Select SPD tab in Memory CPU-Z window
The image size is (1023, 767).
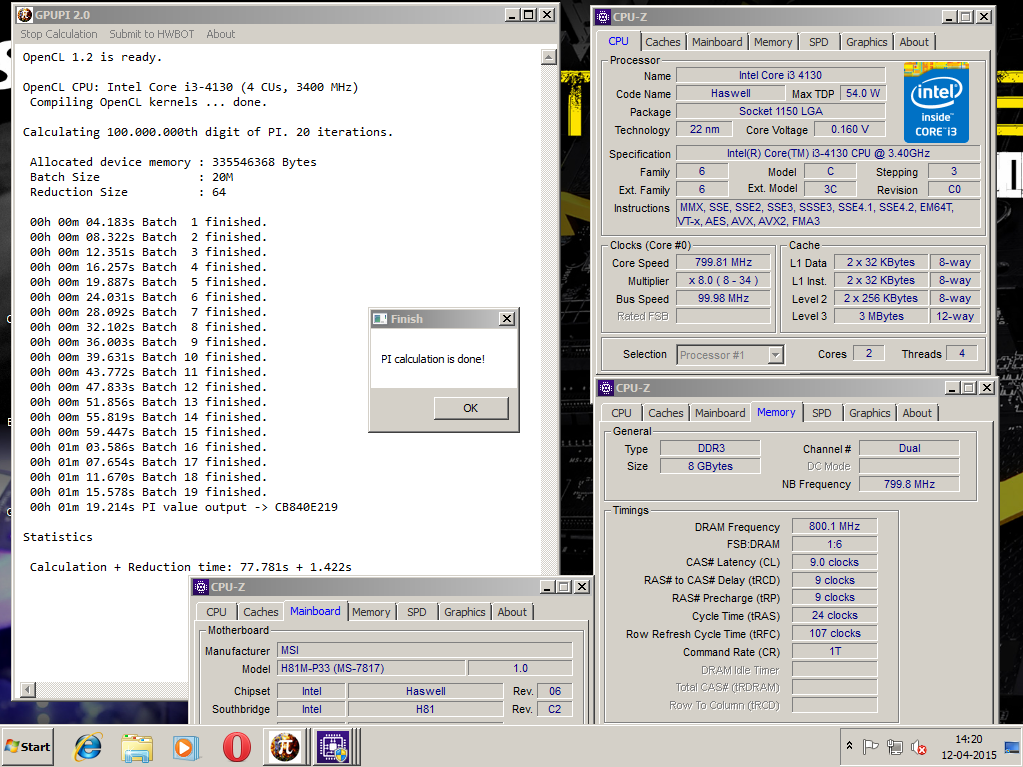pyautogui.click(x=822, y=413)
